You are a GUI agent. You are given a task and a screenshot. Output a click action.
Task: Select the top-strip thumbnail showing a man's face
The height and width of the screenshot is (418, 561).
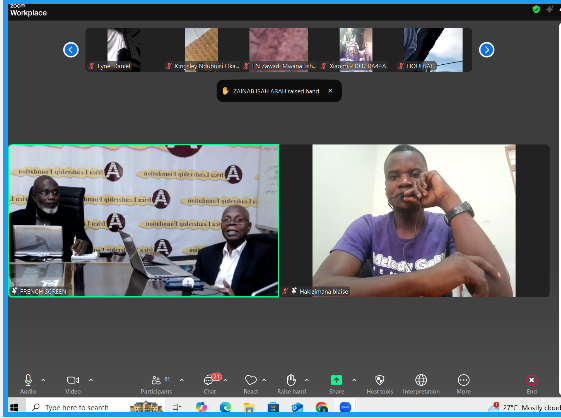click(x=356, y=50)
